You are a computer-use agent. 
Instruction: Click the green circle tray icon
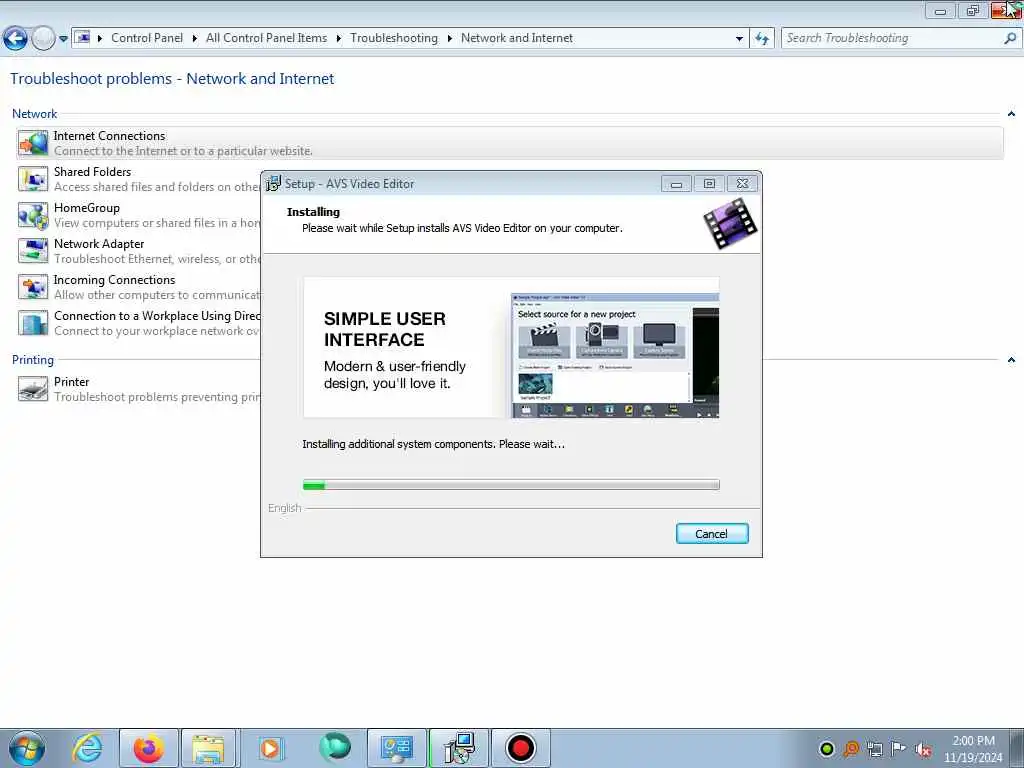tap(827, 749)
